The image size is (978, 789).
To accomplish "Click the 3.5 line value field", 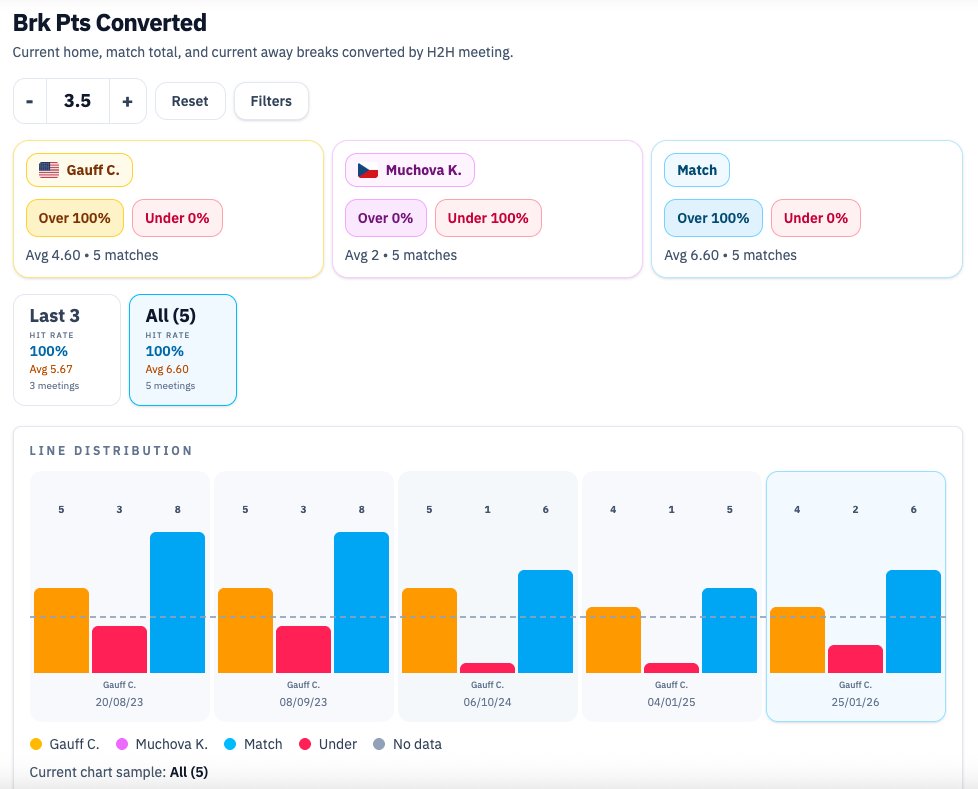I will [x=78, y=100].
